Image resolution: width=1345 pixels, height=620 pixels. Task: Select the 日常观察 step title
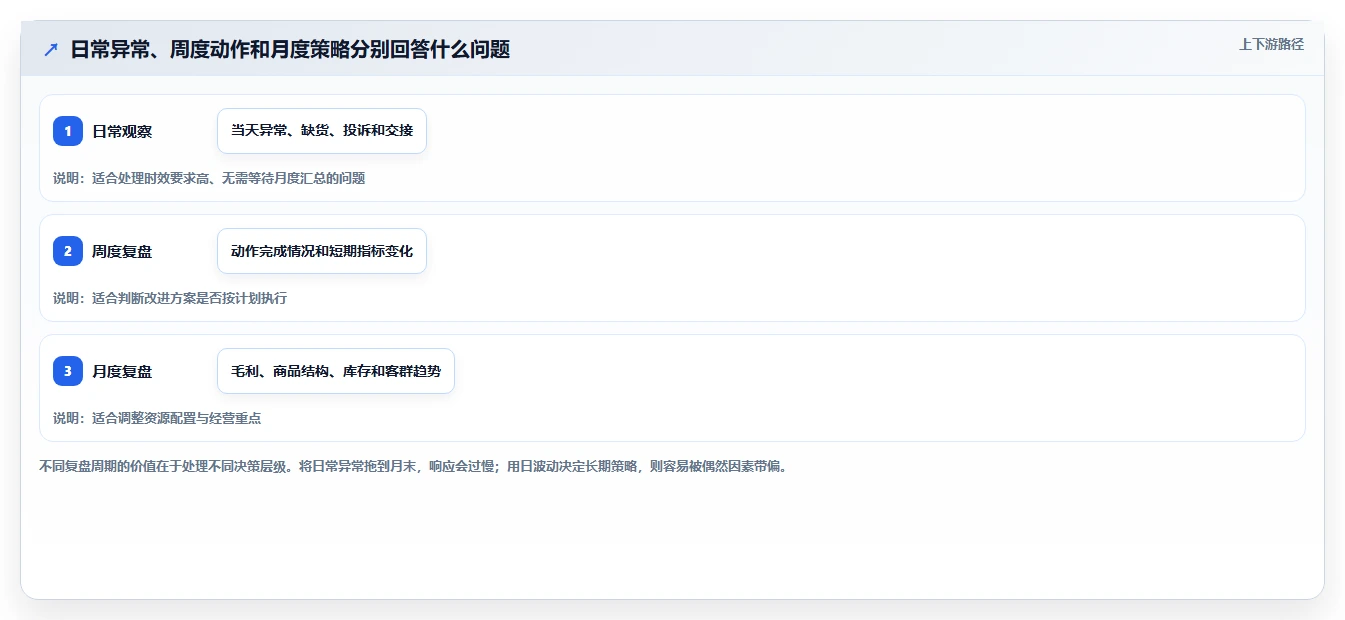122,131
